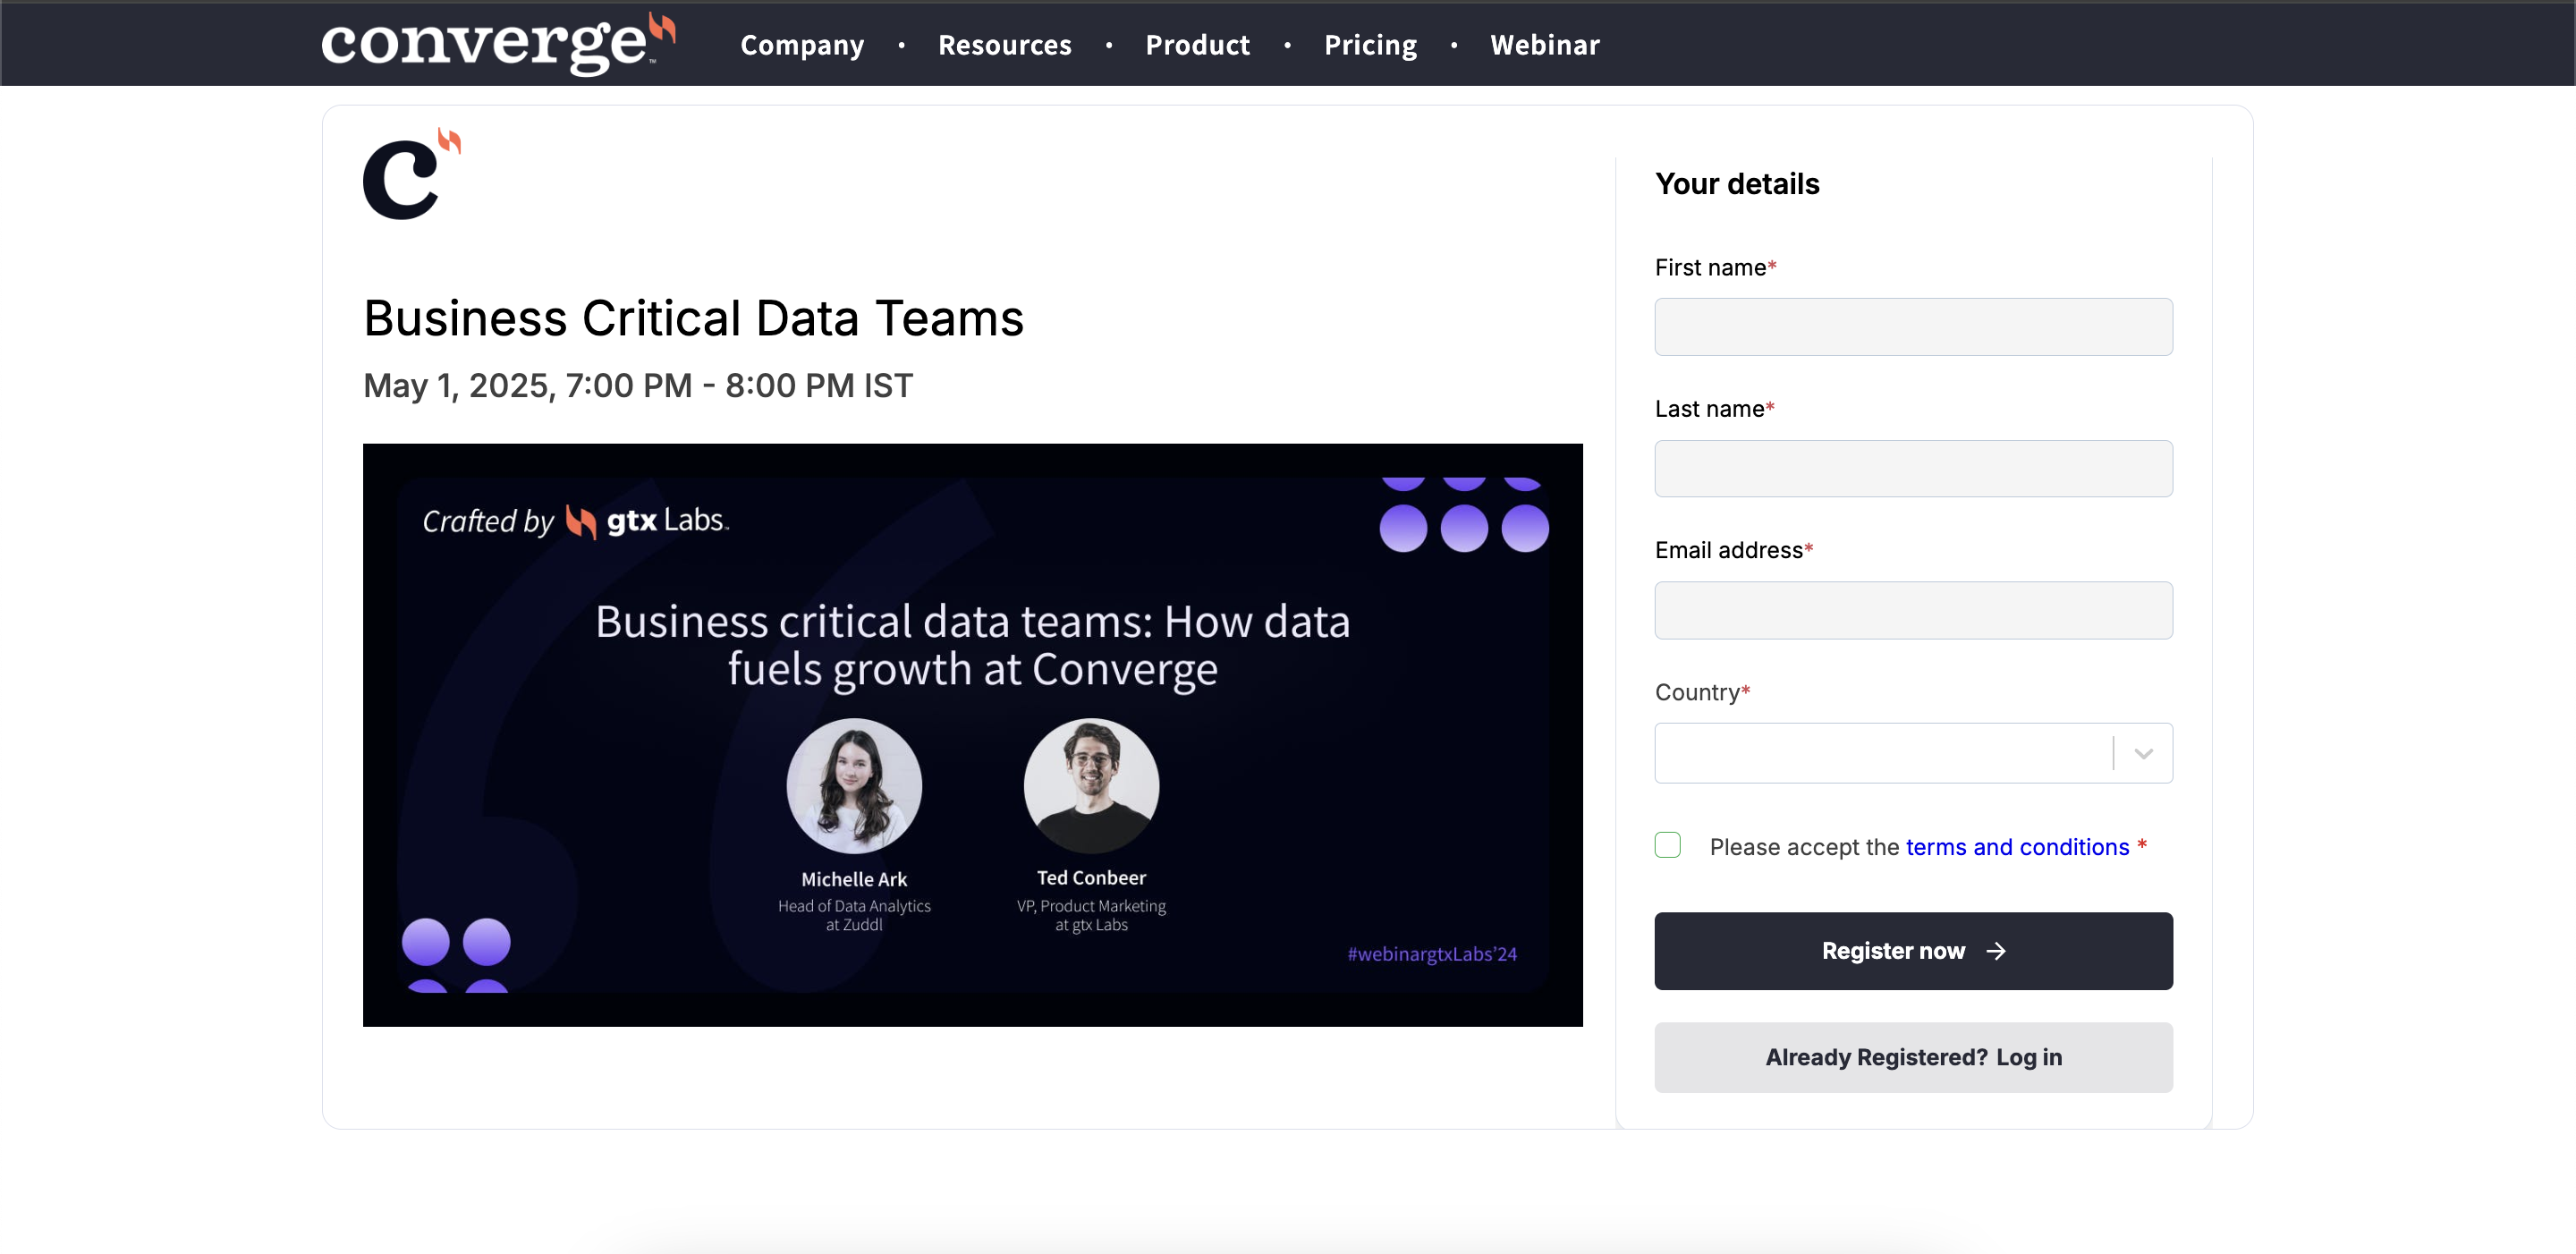Open the terms and conditions link

(x=2016, y=847)
